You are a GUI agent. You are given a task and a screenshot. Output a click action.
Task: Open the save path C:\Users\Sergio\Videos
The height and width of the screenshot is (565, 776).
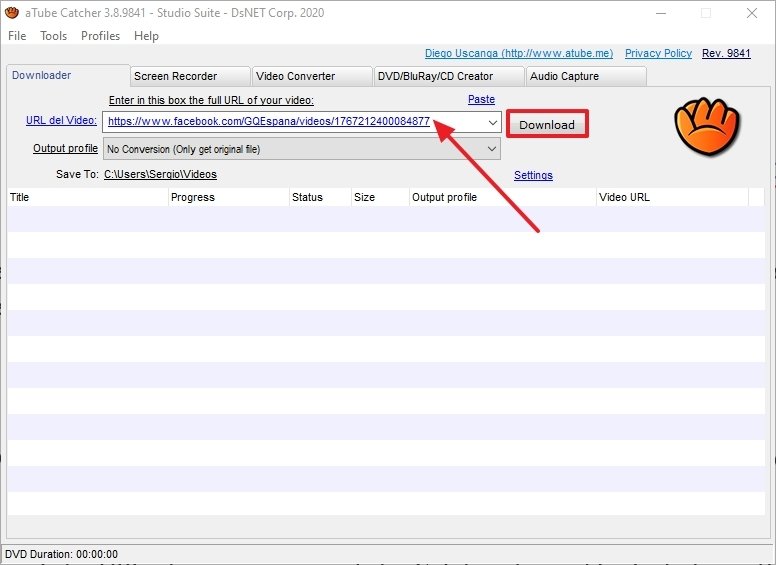click(160, 174)
